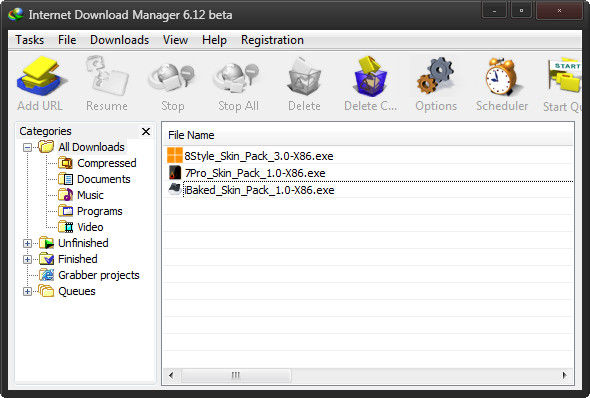Image resolution: width=590 pixels, height=398 pixels.
Task: Click the horizontal scrollbar thumb
Action: [236, 375]
